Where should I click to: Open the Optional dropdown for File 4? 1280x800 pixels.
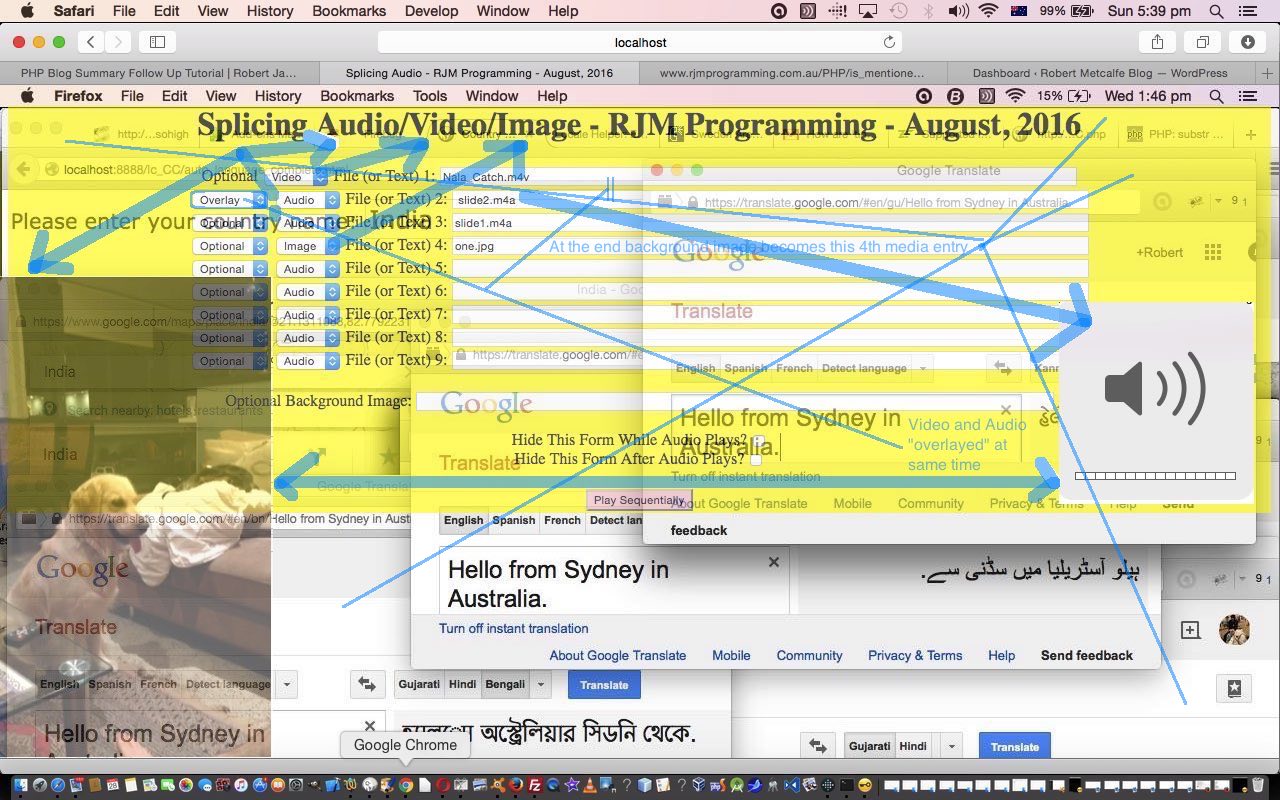[229, 246]
